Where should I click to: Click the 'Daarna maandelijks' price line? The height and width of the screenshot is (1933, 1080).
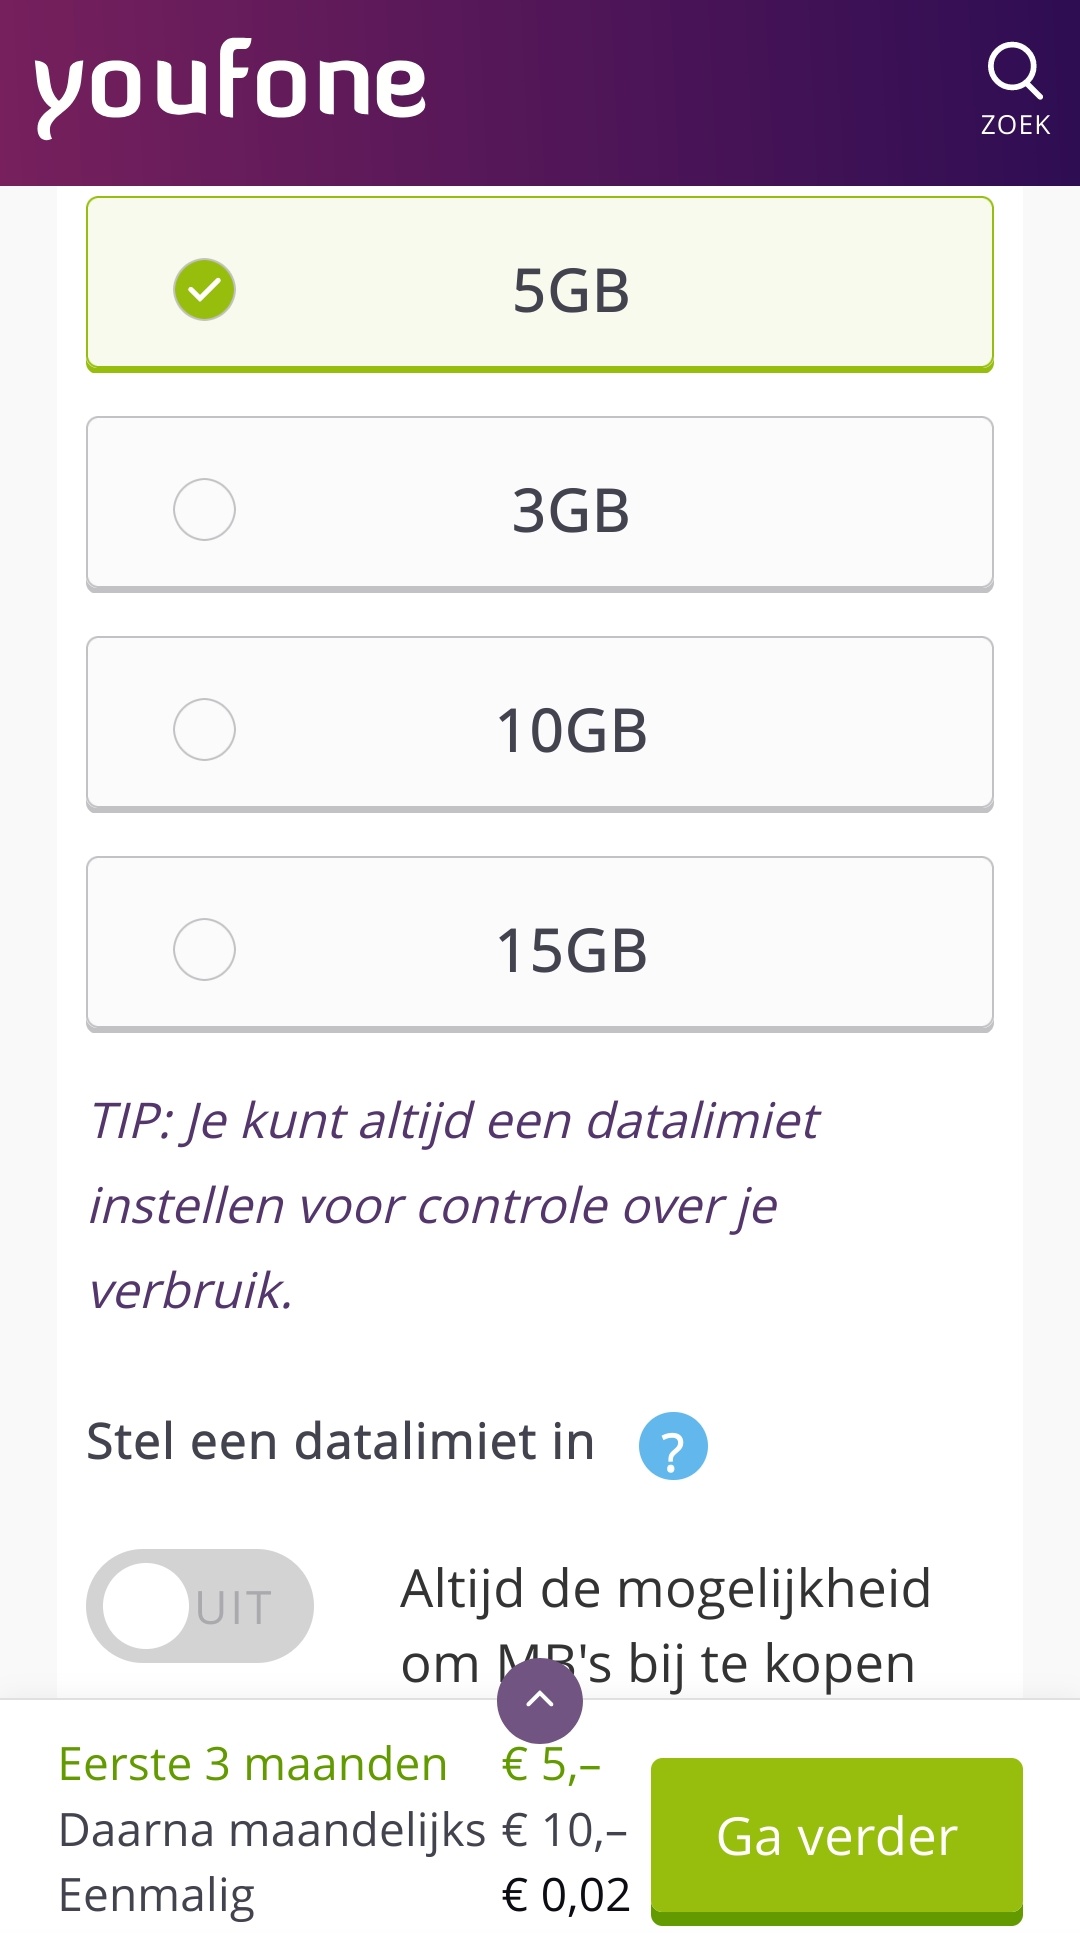(x=272, y=1830)
